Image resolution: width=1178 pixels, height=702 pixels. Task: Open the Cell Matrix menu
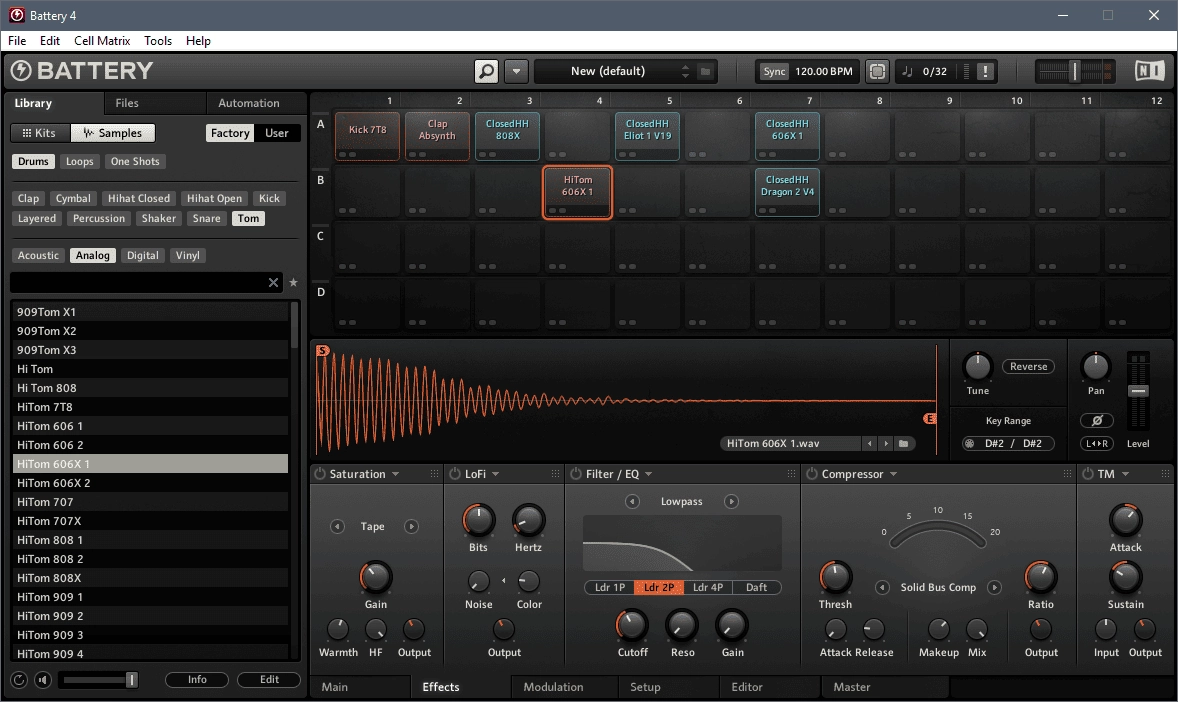click(102, 41)
